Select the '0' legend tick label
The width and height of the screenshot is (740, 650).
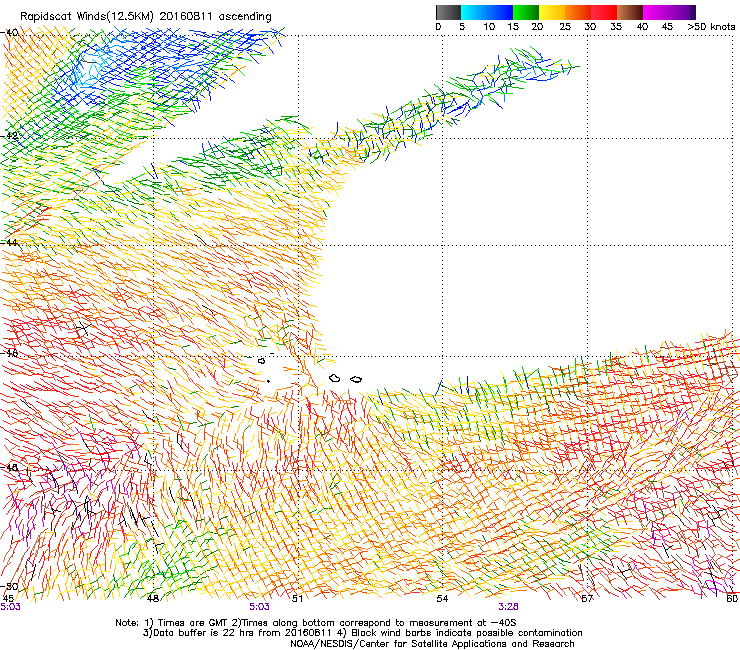(438, 27)
